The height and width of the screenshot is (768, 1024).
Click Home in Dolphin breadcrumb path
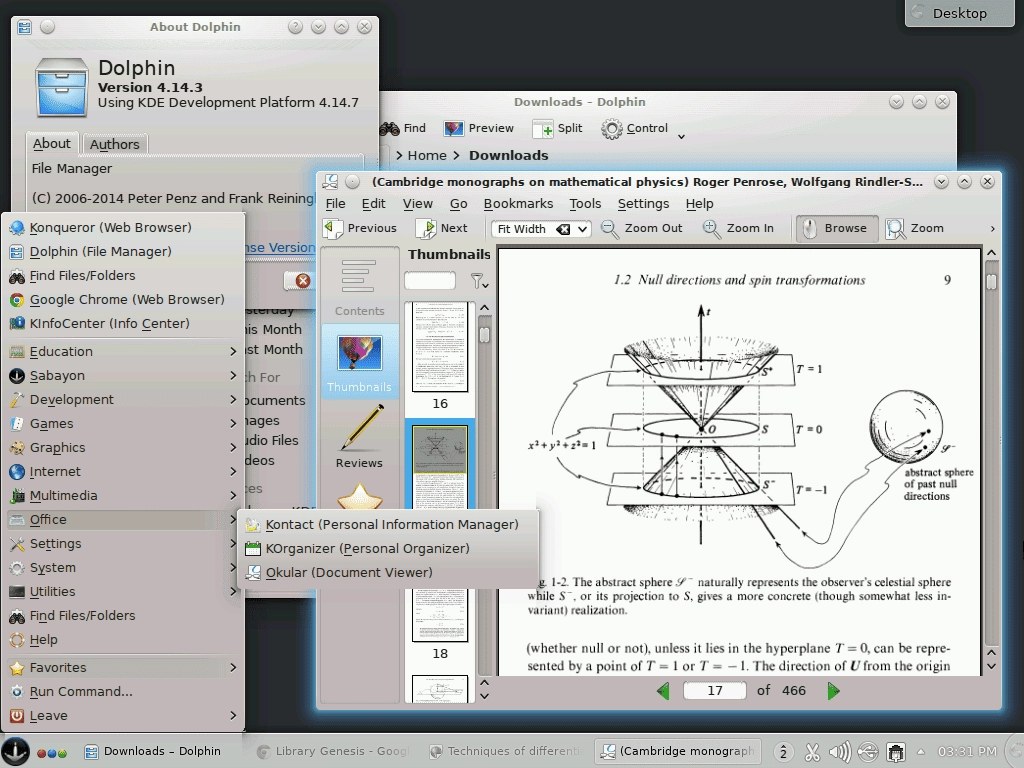(x=427, y=155)
